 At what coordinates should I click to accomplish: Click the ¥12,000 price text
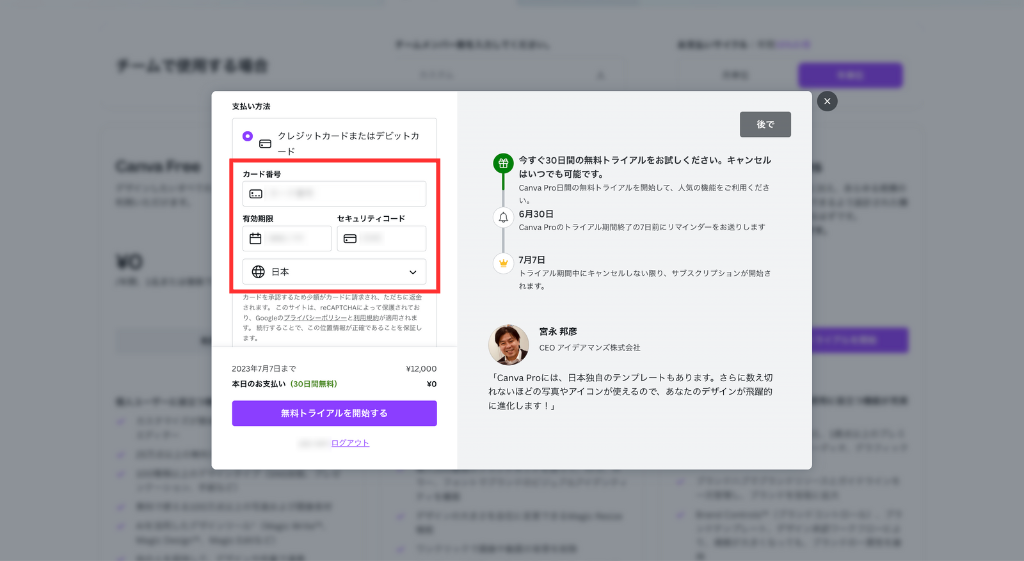pos(421,368)
